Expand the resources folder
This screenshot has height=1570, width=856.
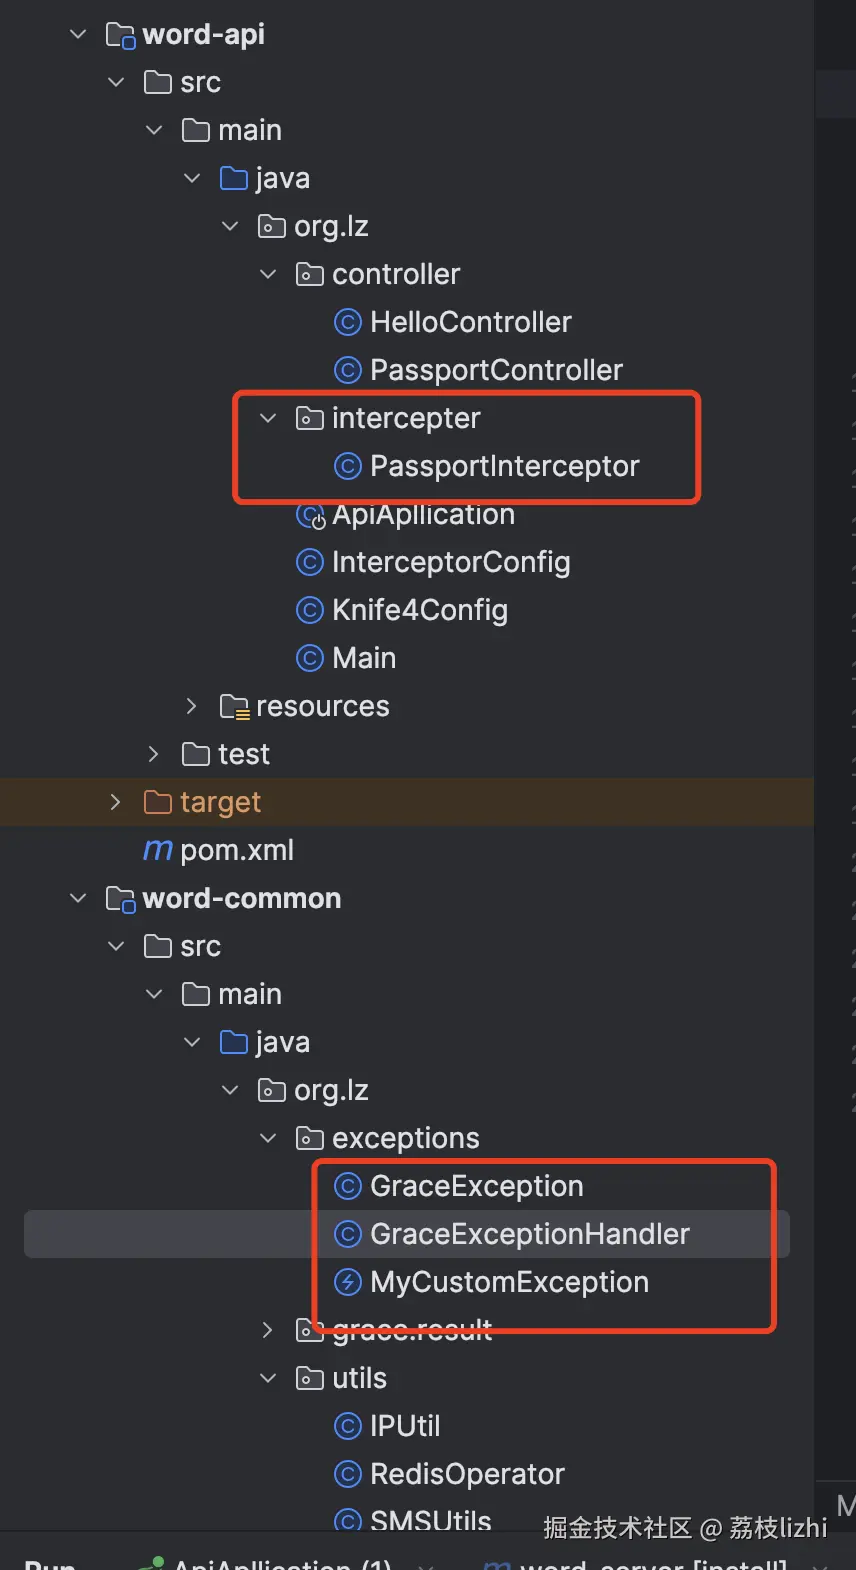click(191, 706)
